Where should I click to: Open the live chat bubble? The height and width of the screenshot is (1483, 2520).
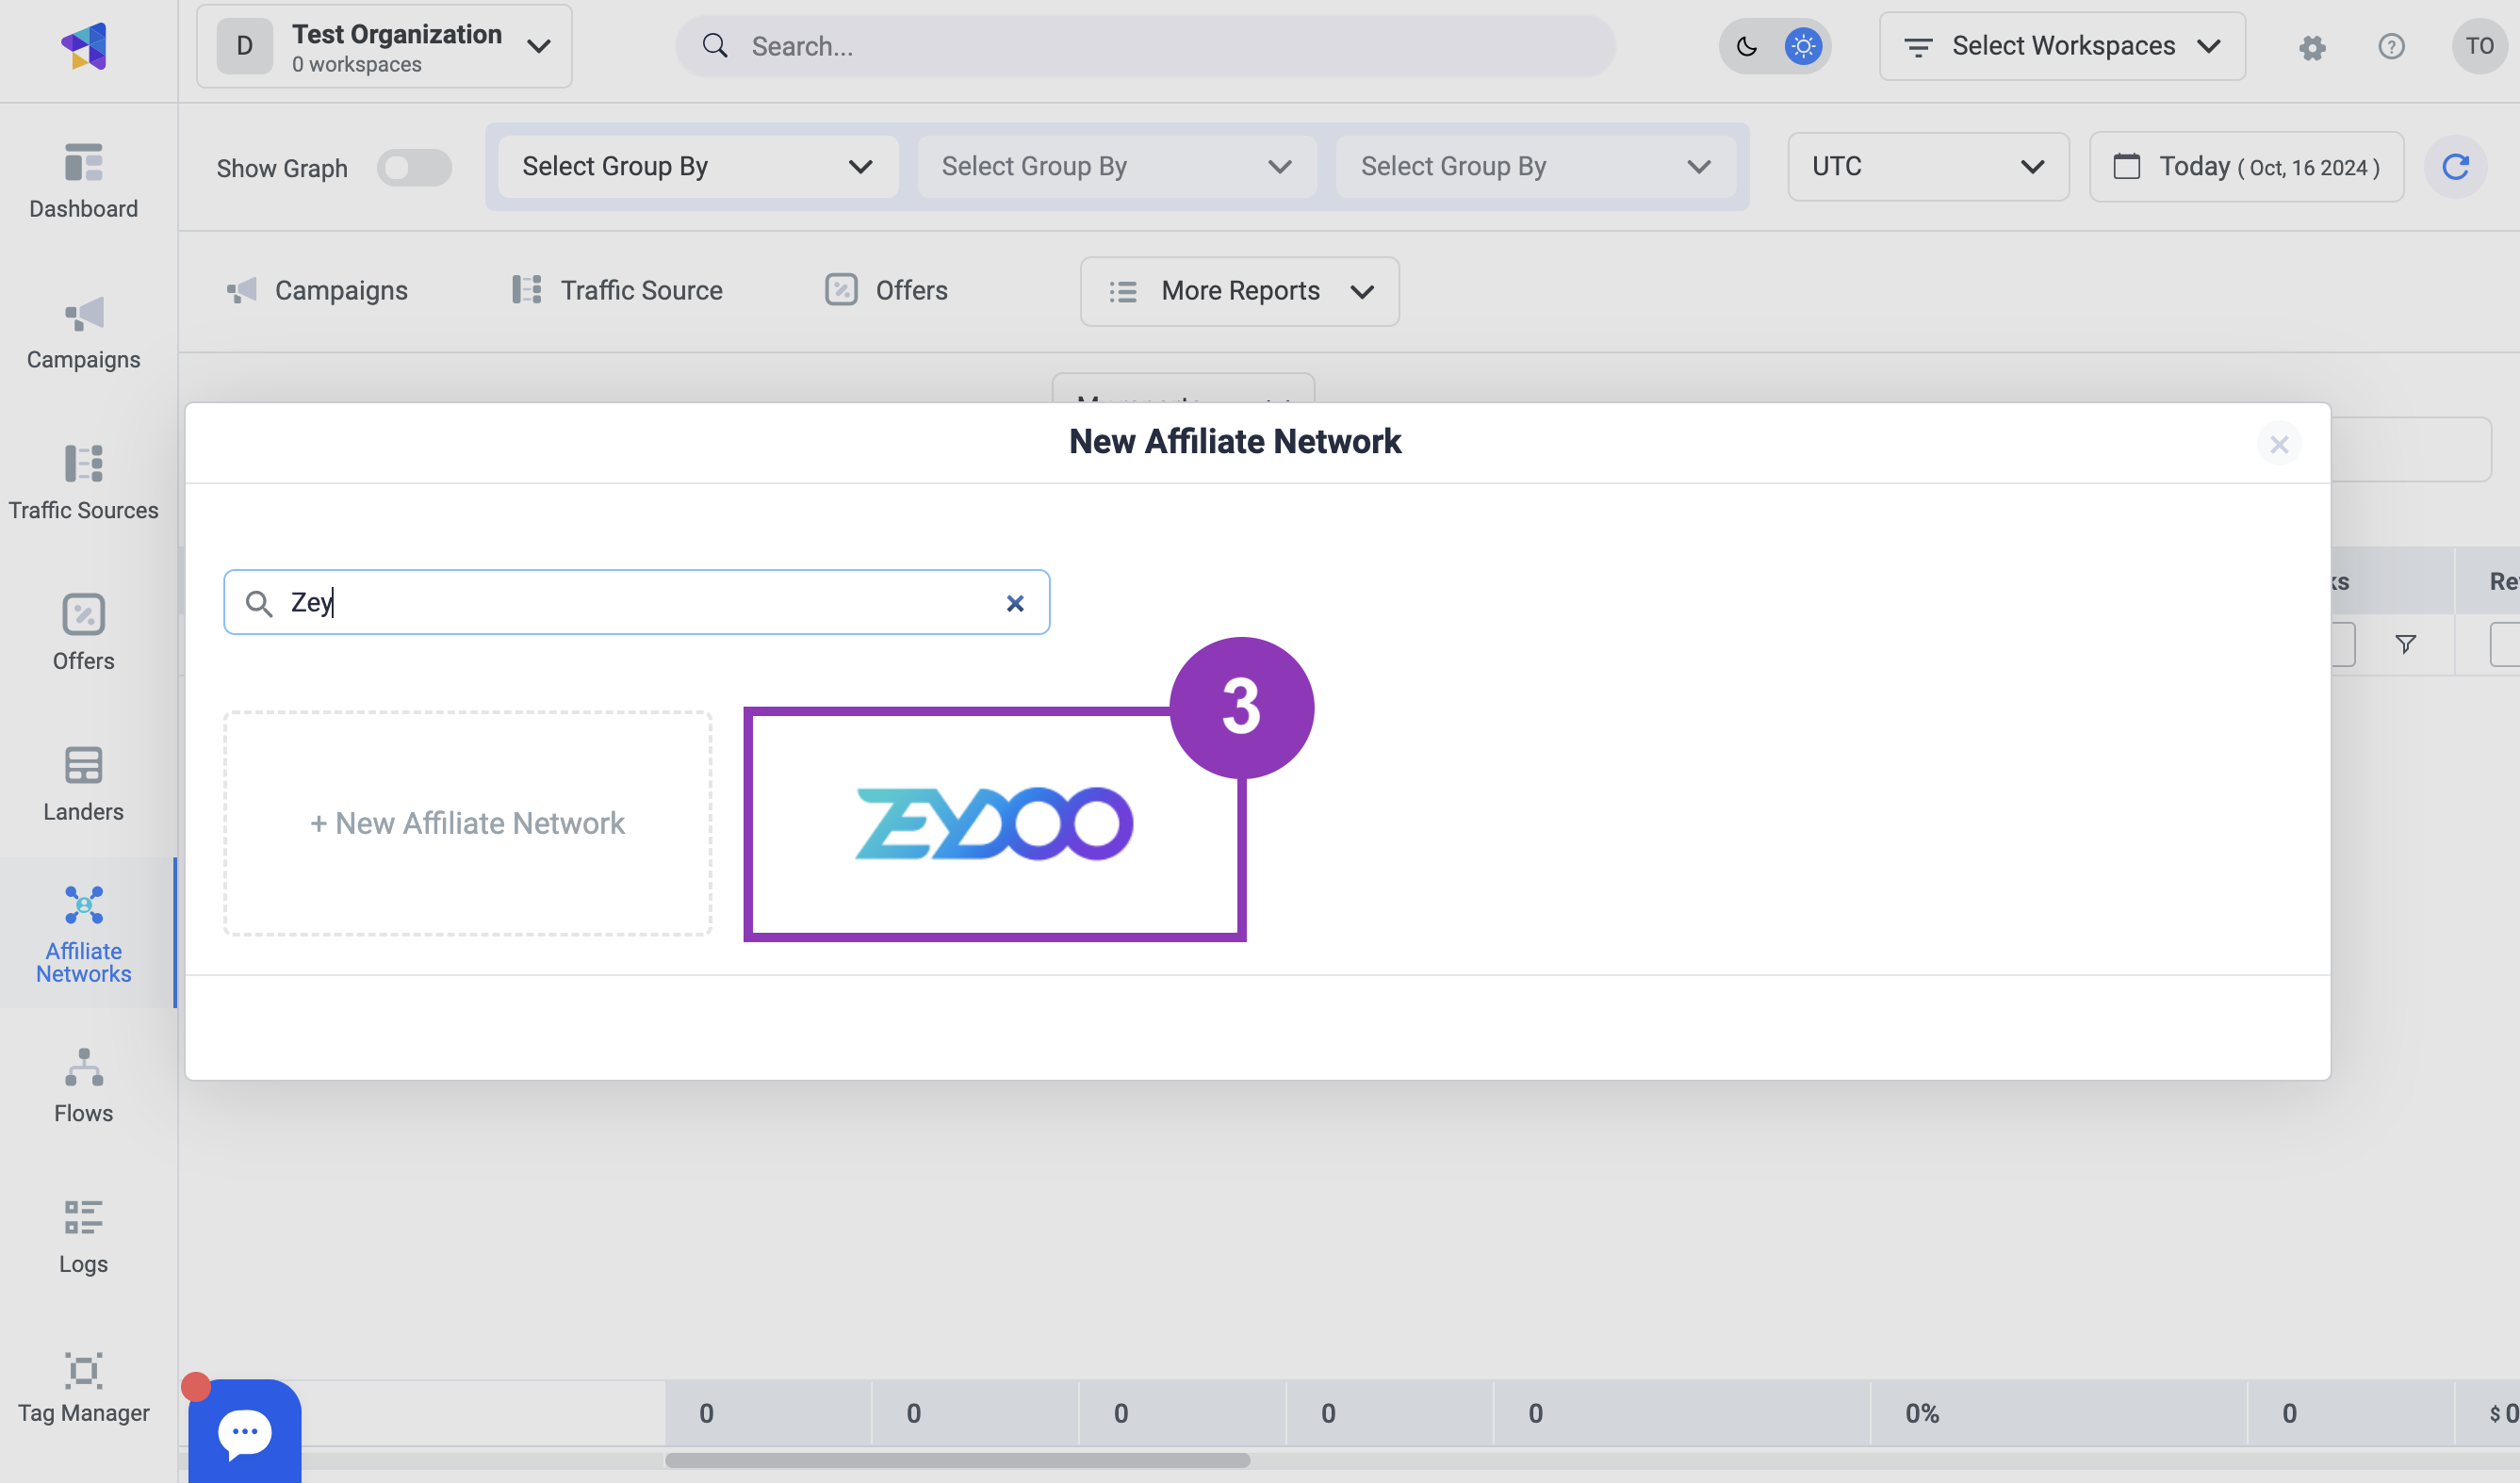coord(245,1431)
